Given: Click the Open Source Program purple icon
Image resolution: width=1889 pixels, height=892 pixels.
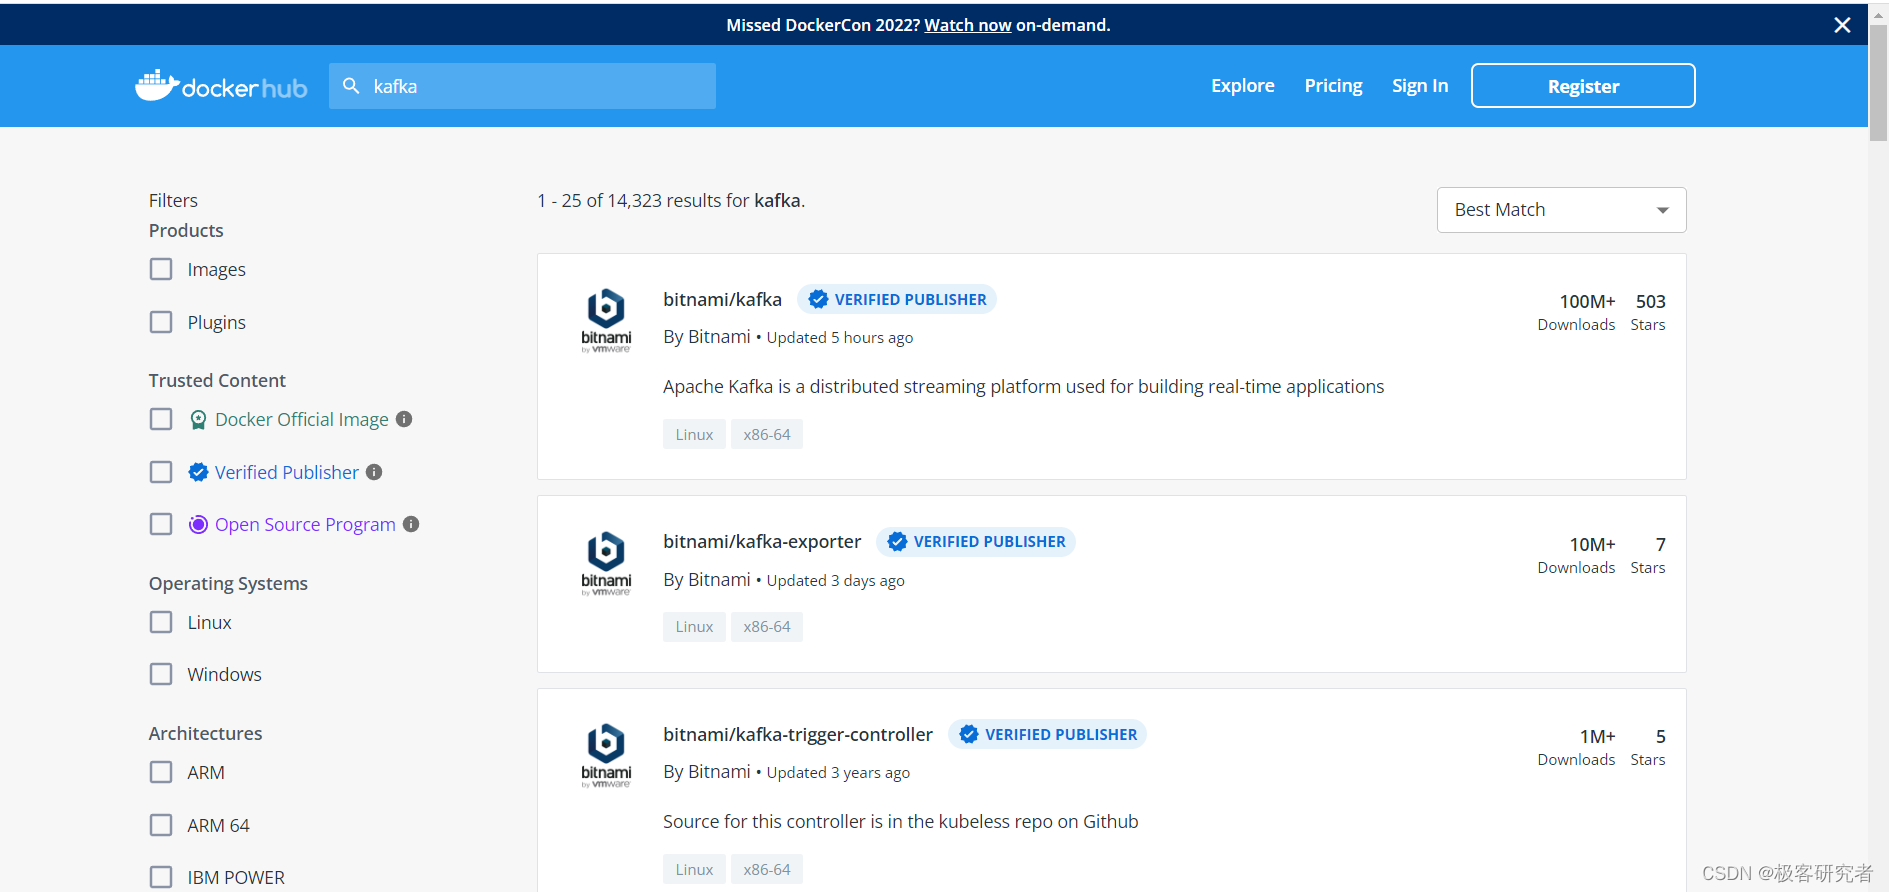Looking at the screenshot, I should click(198, 524).
